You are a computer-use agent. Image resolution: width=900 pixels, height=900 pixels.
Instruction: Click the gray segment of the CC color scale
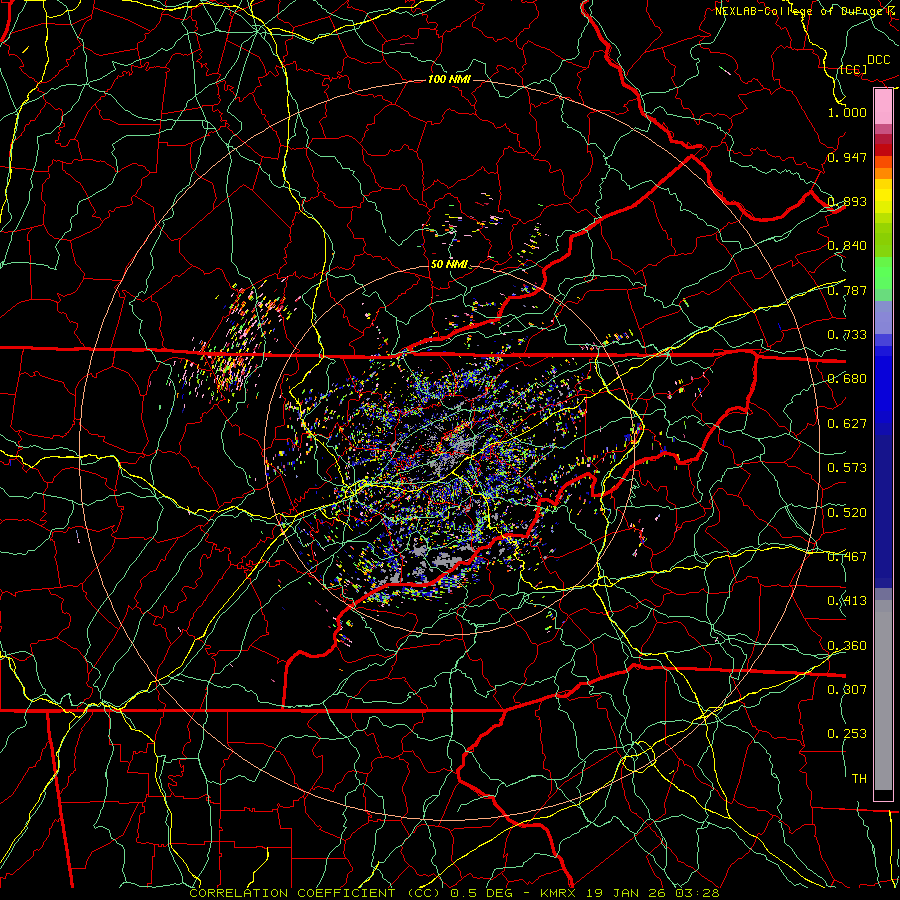[883, 695]
